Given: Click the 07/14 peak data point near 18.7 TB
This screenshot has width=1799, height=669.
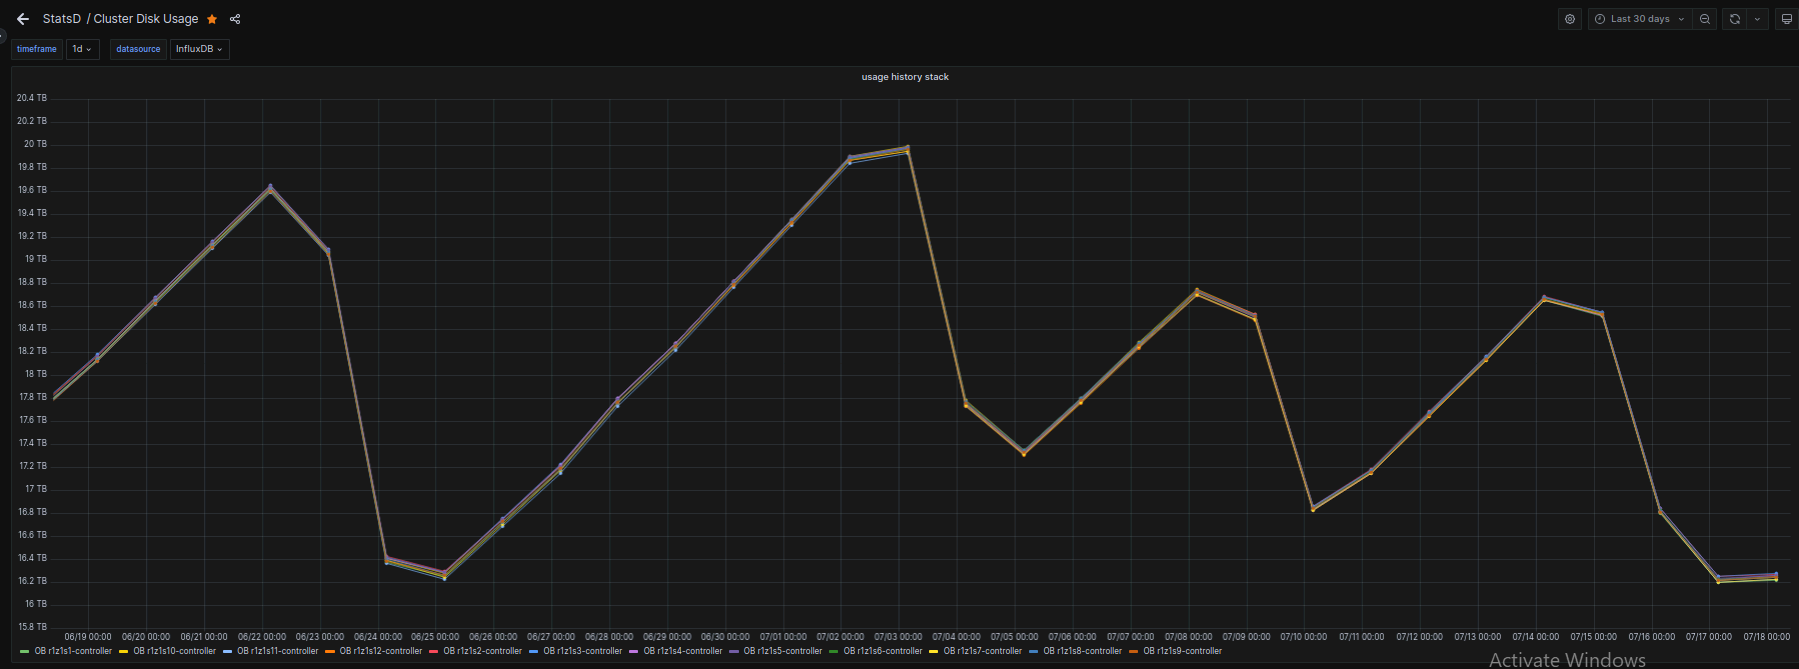Looking at the screenshot, I should [1544, 298].
